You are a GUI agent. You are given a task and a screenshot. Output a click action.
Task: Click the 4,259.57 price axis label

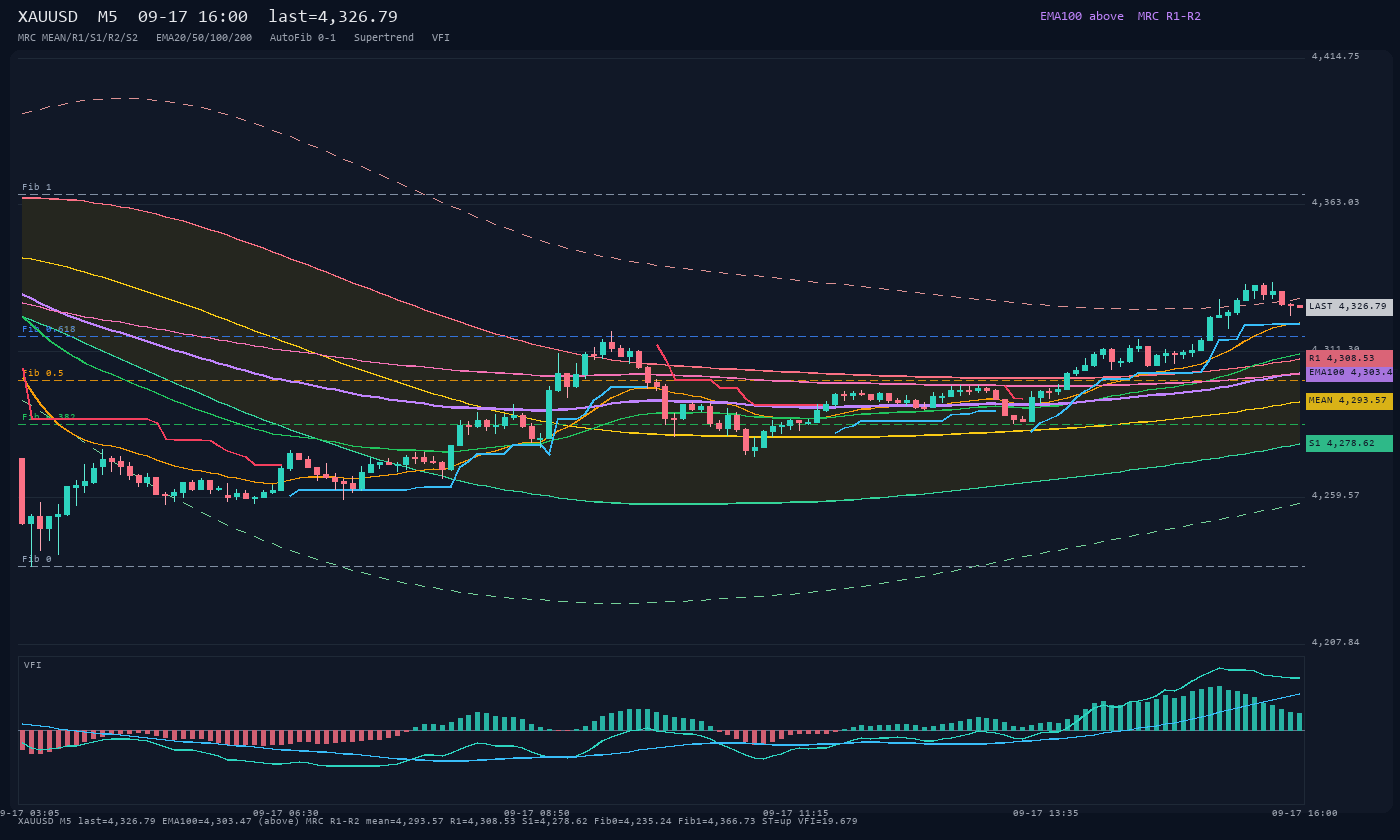(x=1335, y=495)
